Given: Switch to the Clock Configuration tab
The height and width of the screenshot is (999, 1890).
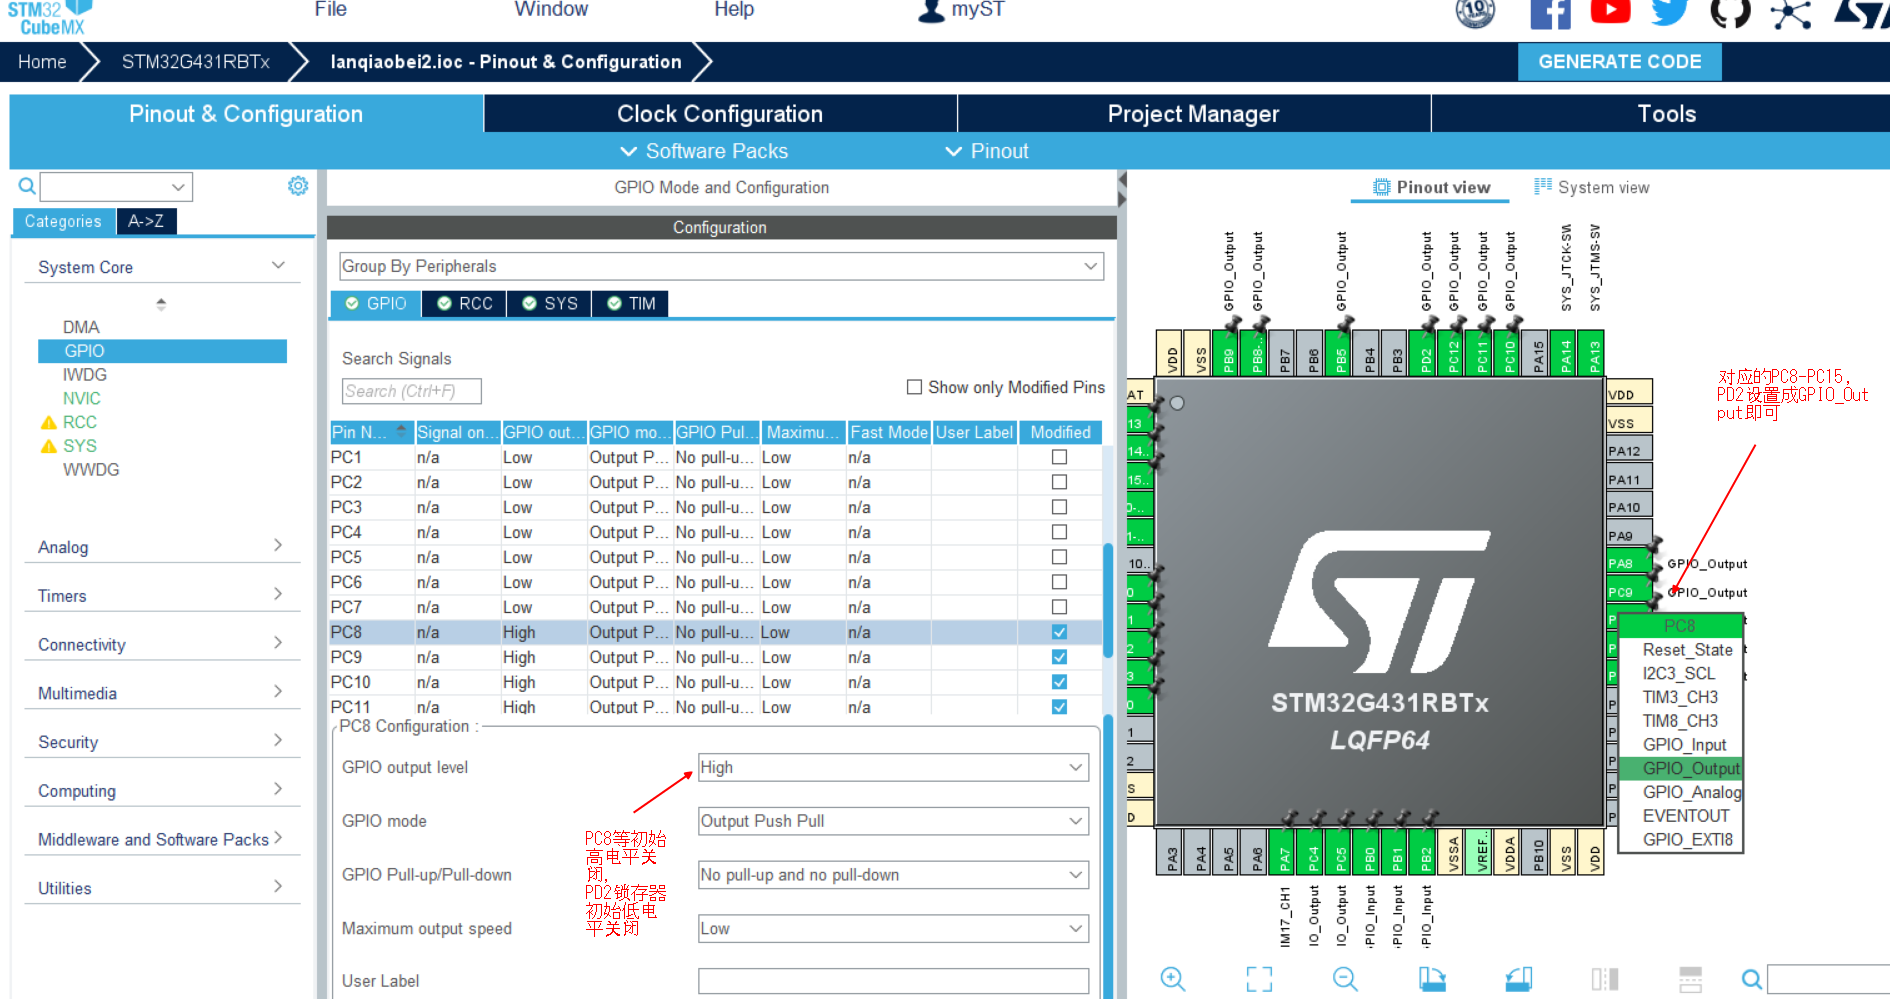Looking at the screenshot, I should (720, 114).
